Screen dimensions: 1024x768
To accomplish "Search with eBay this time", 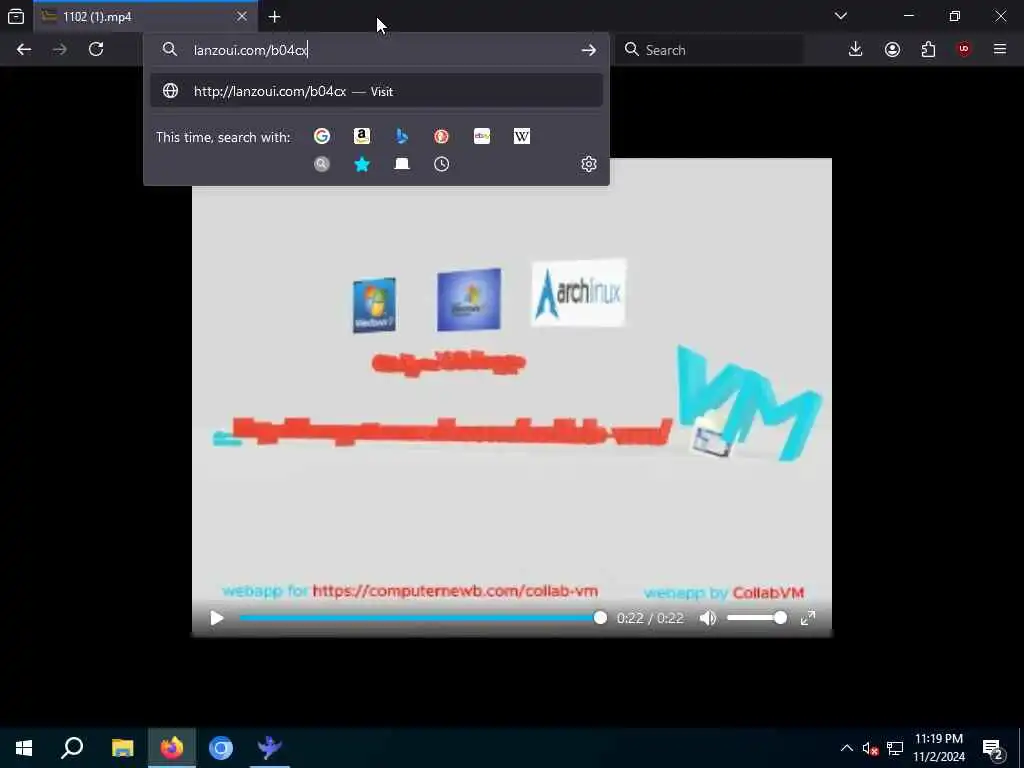I will (482, 136).
